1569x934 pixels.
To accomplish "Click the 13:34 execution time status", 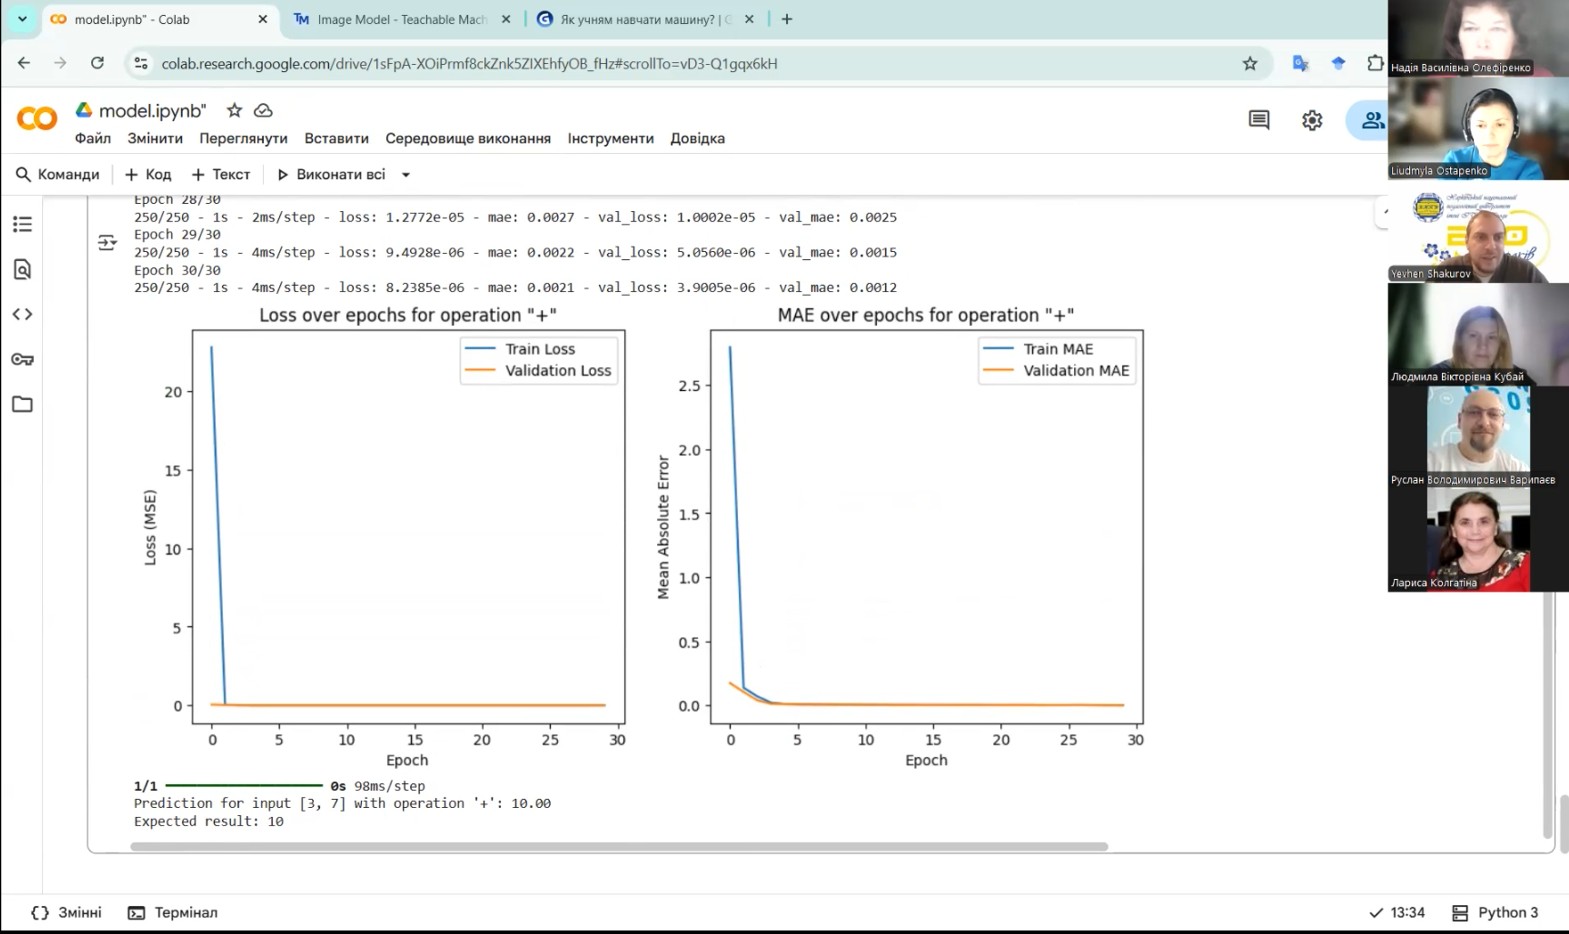I will click(x=1397, y=912).
